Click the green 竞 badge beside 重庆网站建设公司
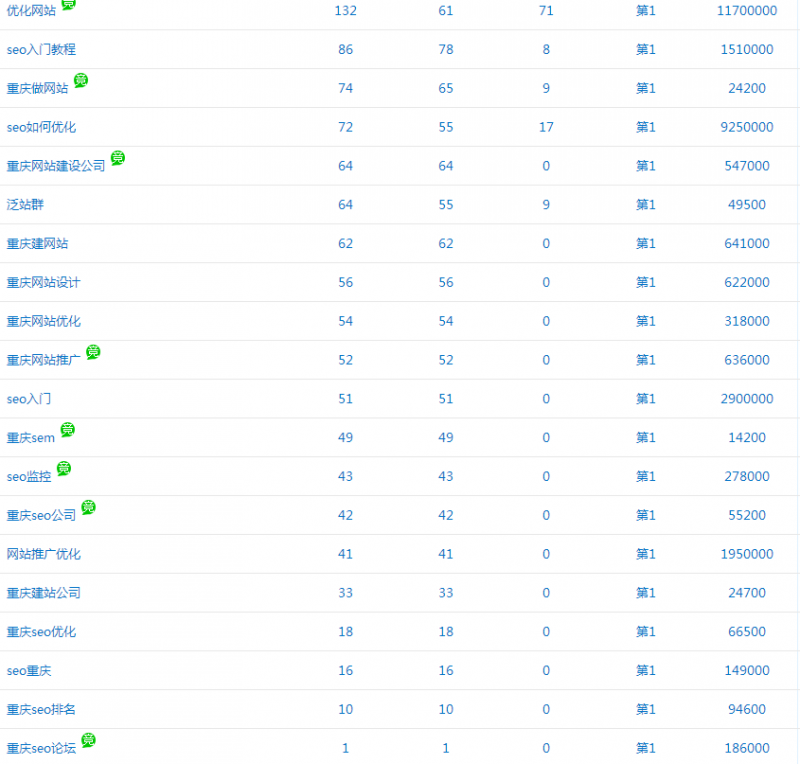This screenshot has height=764, width=800. click(118, 158)
